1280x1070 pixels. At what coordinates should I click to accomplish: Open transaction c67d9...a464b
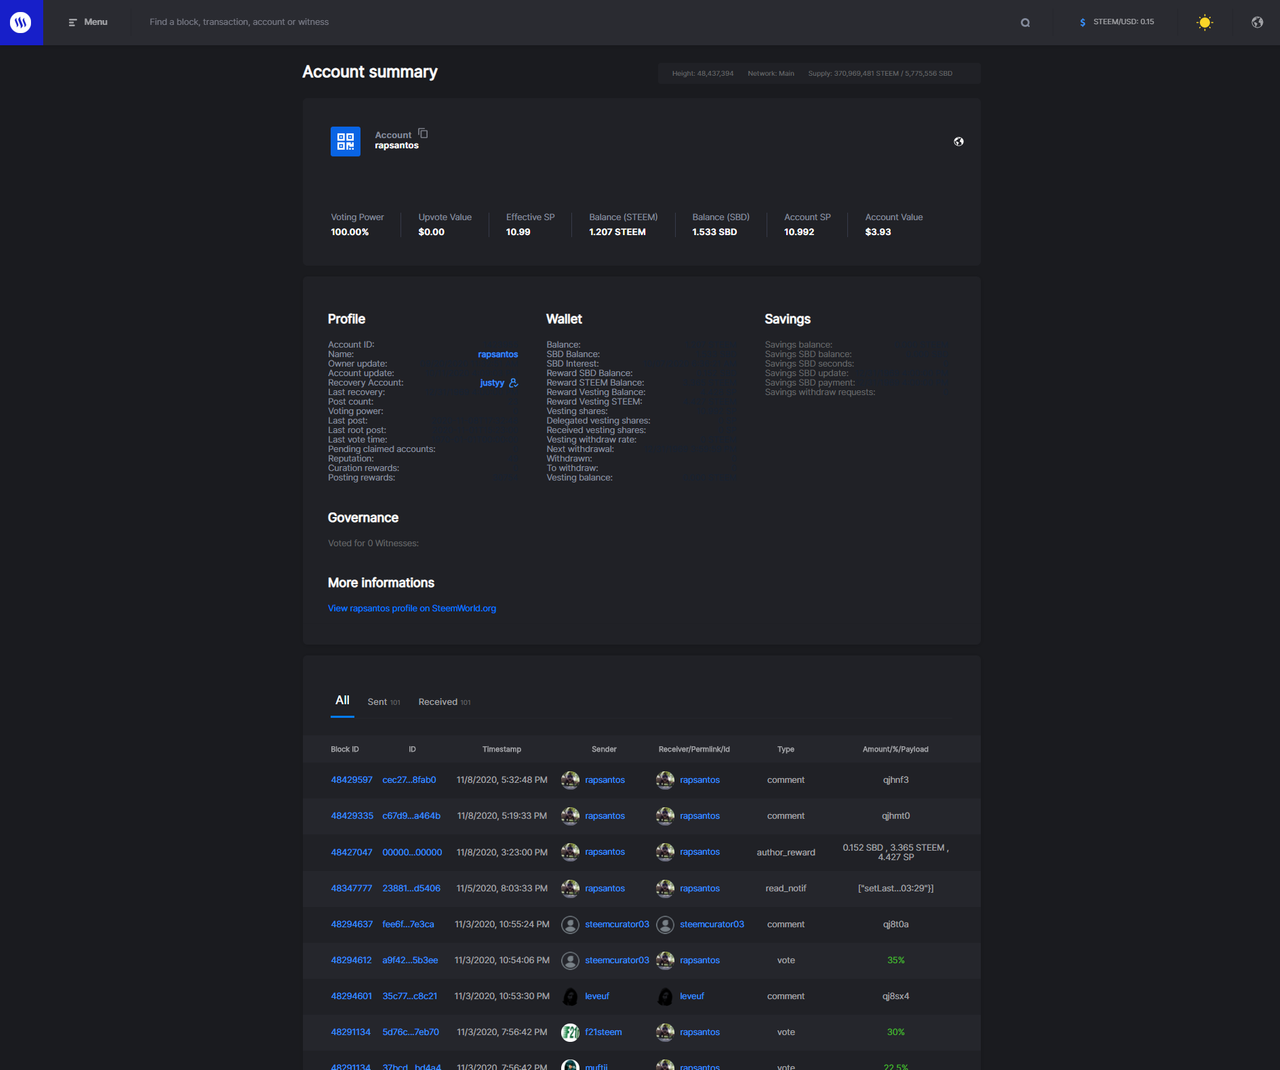tap(411, 816)
